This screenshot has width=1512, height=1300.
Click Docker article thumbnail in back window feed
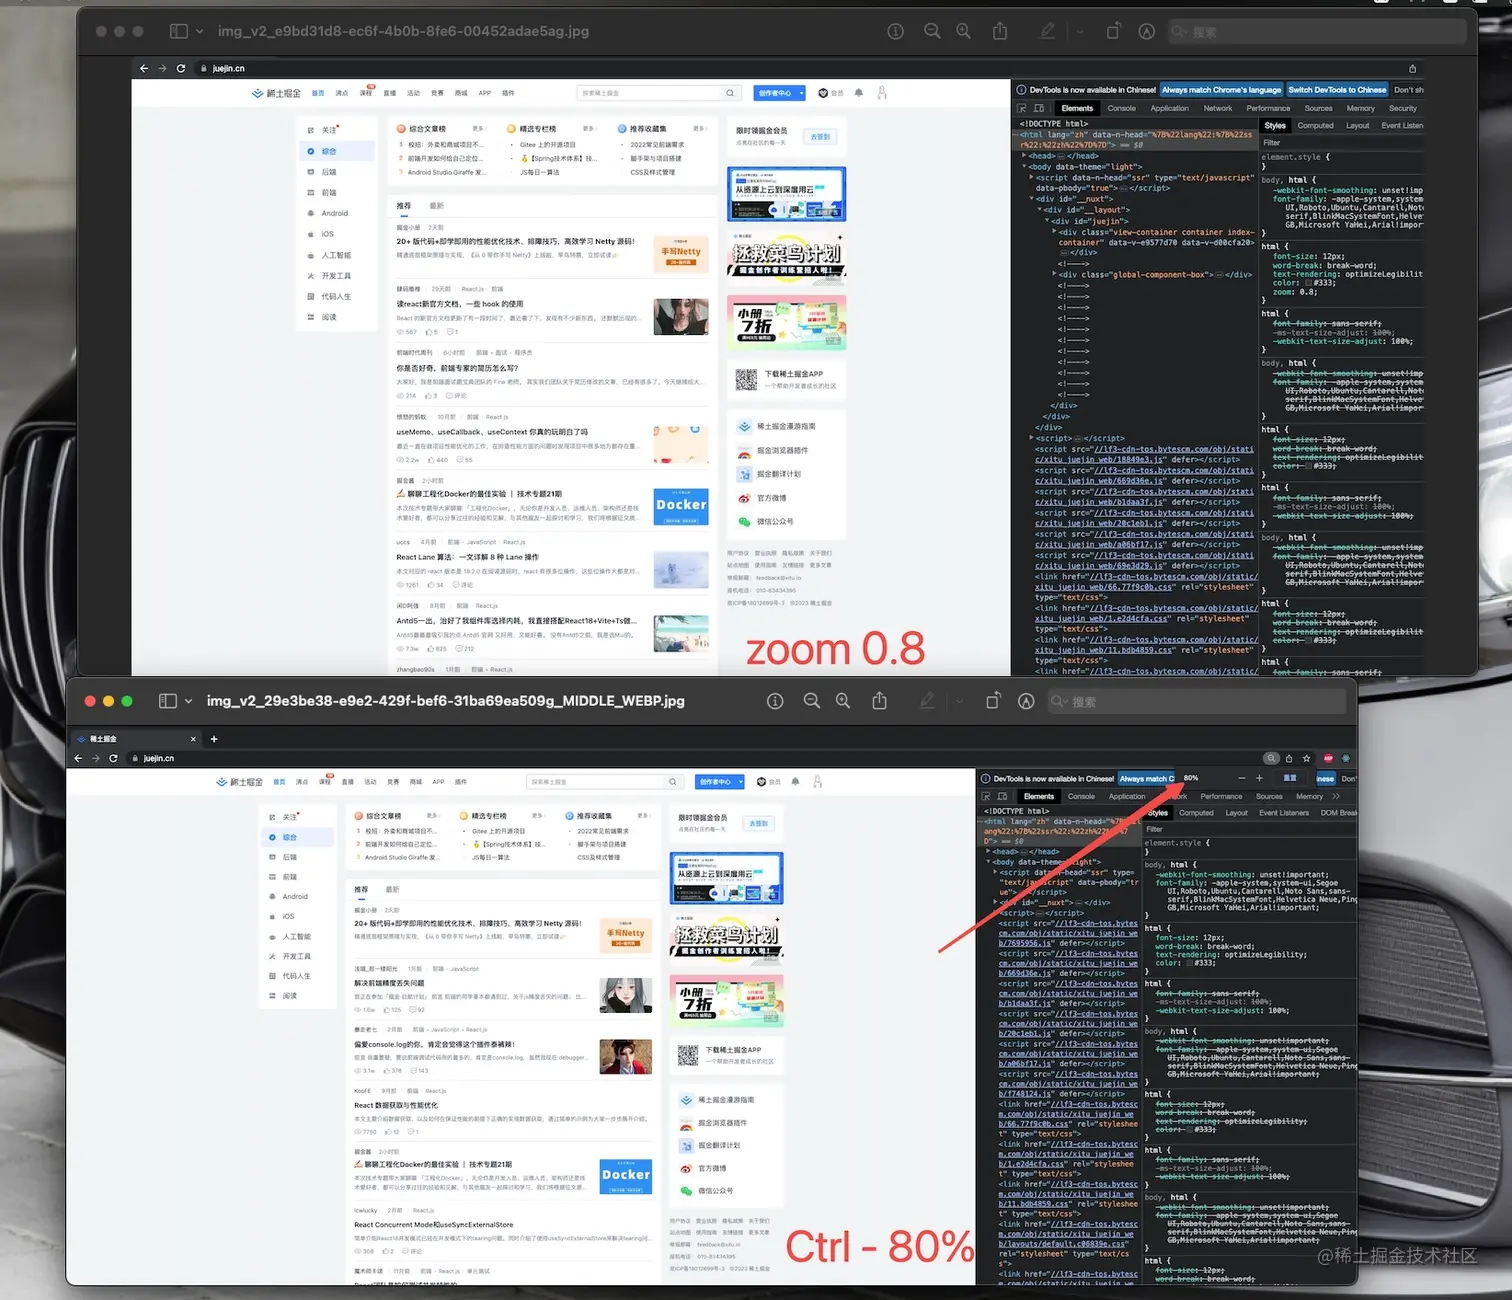[682, 506]
